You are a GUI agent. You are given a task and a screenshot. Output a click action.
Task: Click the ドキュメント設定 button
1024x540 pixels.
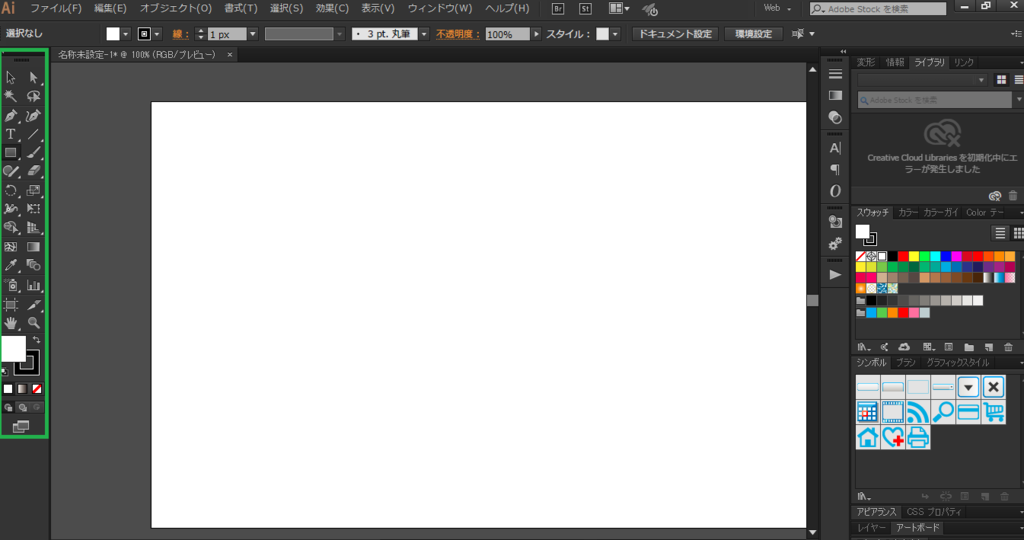(x=675, y=34)
